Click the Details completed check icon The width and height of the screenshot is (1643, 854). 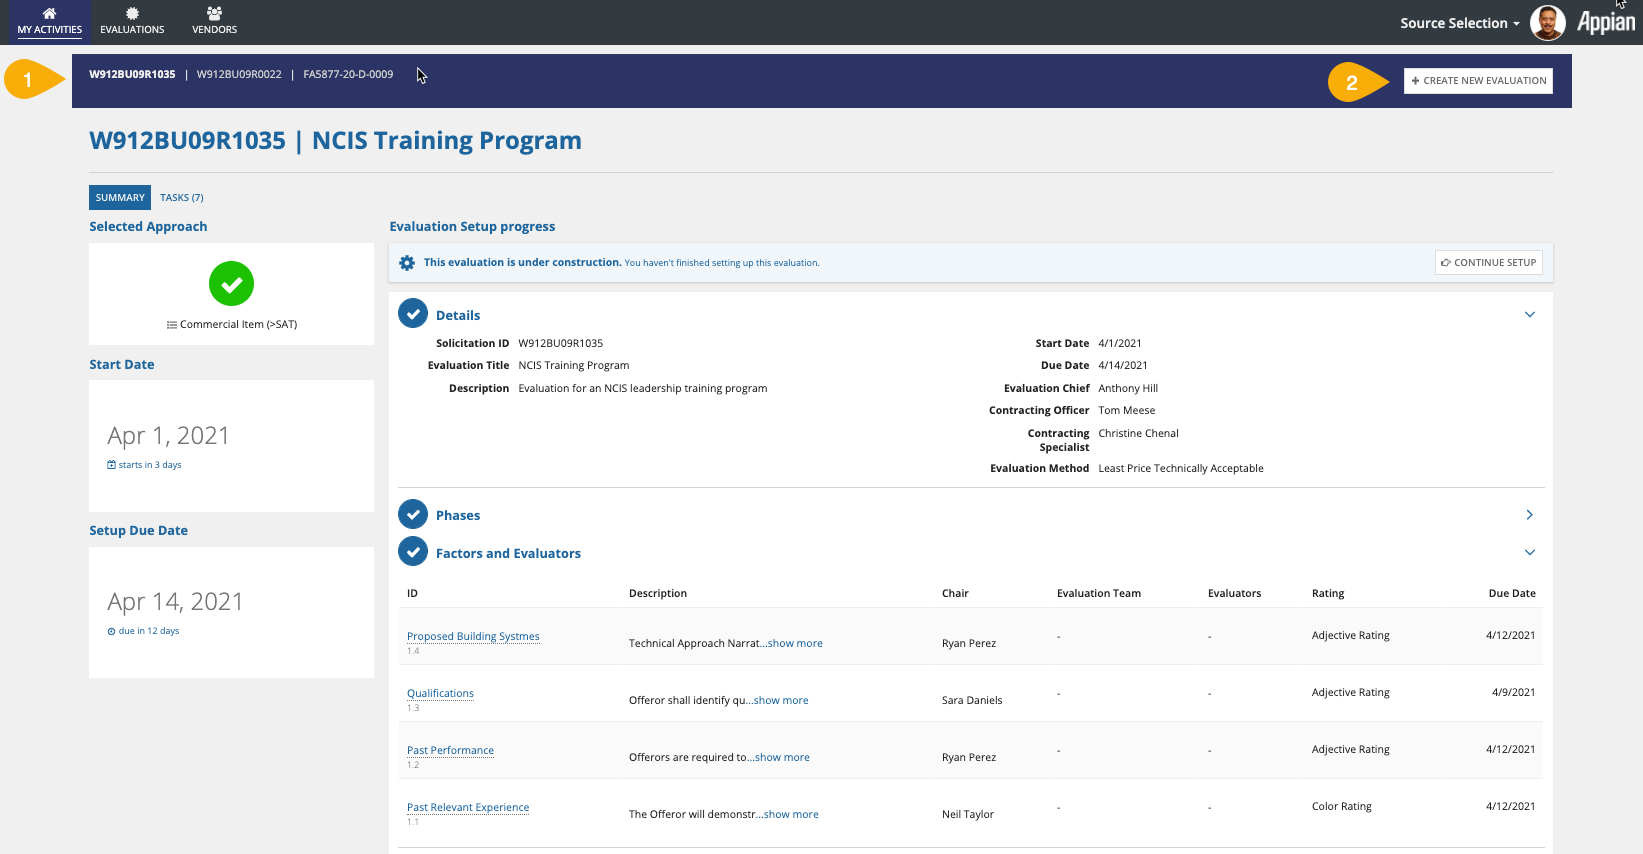pyautogui.click(x=413, y=314)
